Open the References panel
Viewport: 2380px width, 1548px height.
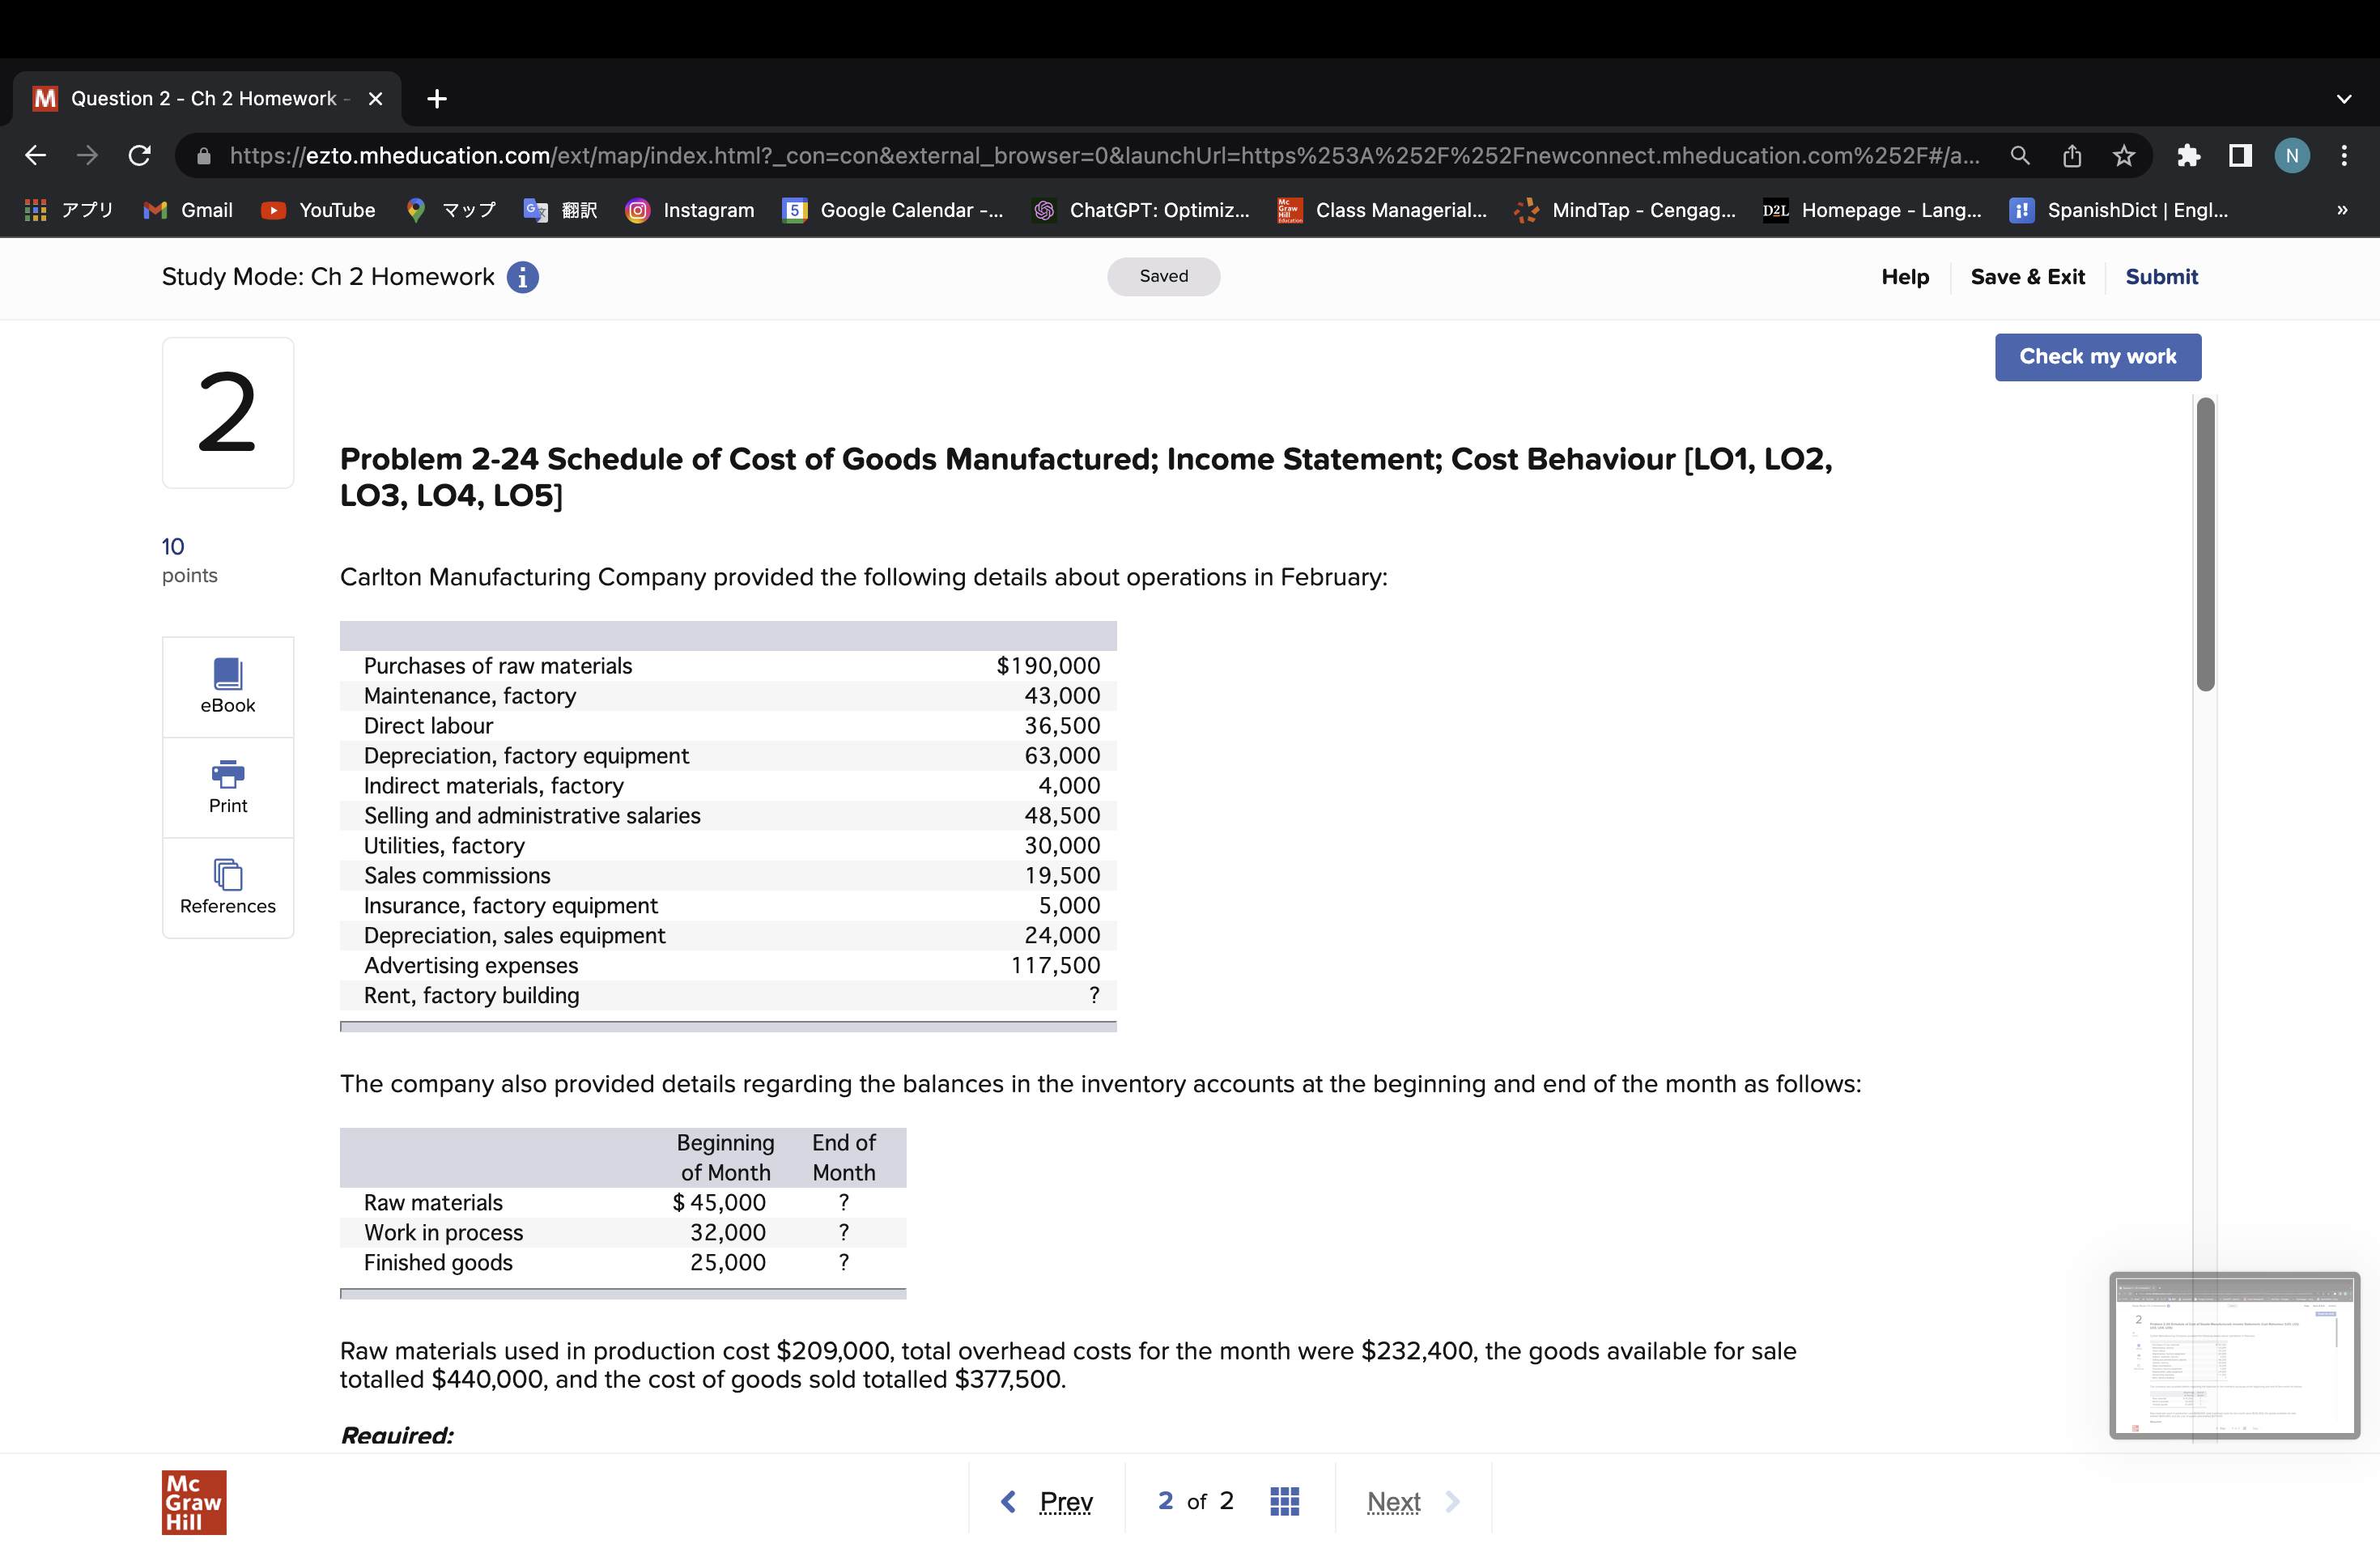pyautogui.click(x=228, y=886)
